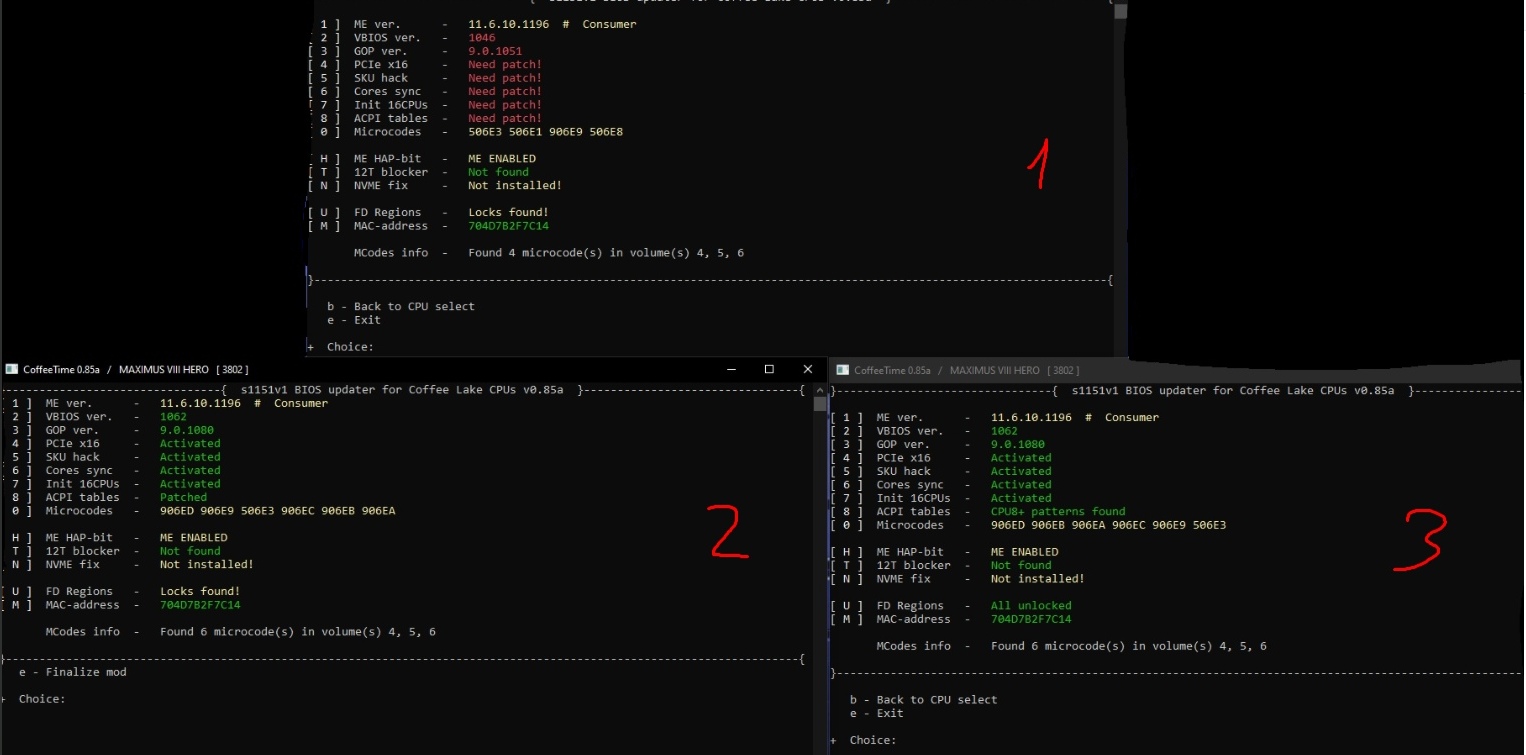Click GOP version "9.0.1080" in the left window
This screenshot has width=1526, height=755.
point(187,430)
